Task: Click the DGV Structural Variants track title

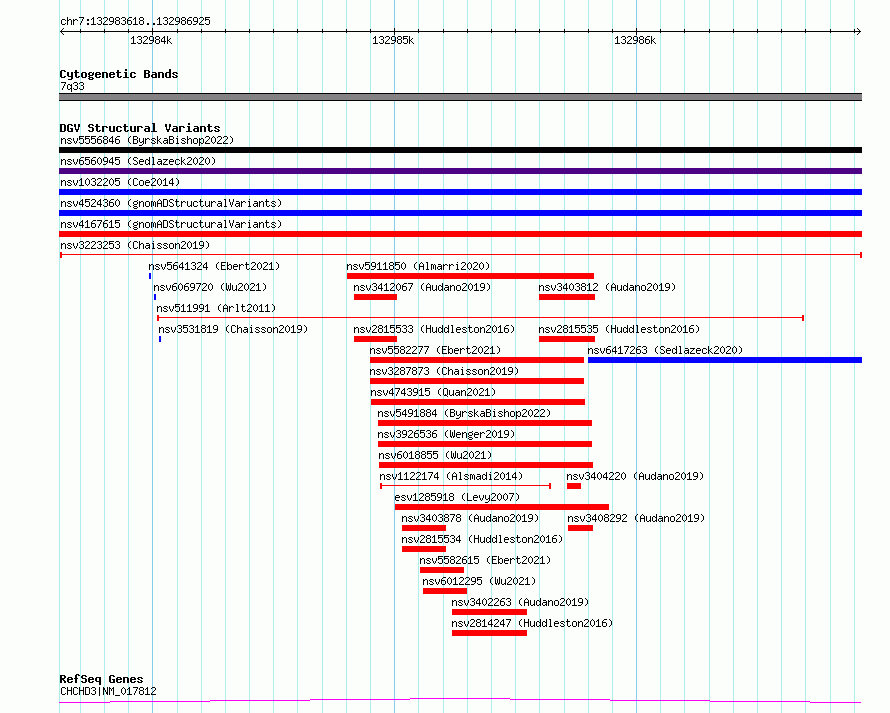Action: tap(140, 128)
